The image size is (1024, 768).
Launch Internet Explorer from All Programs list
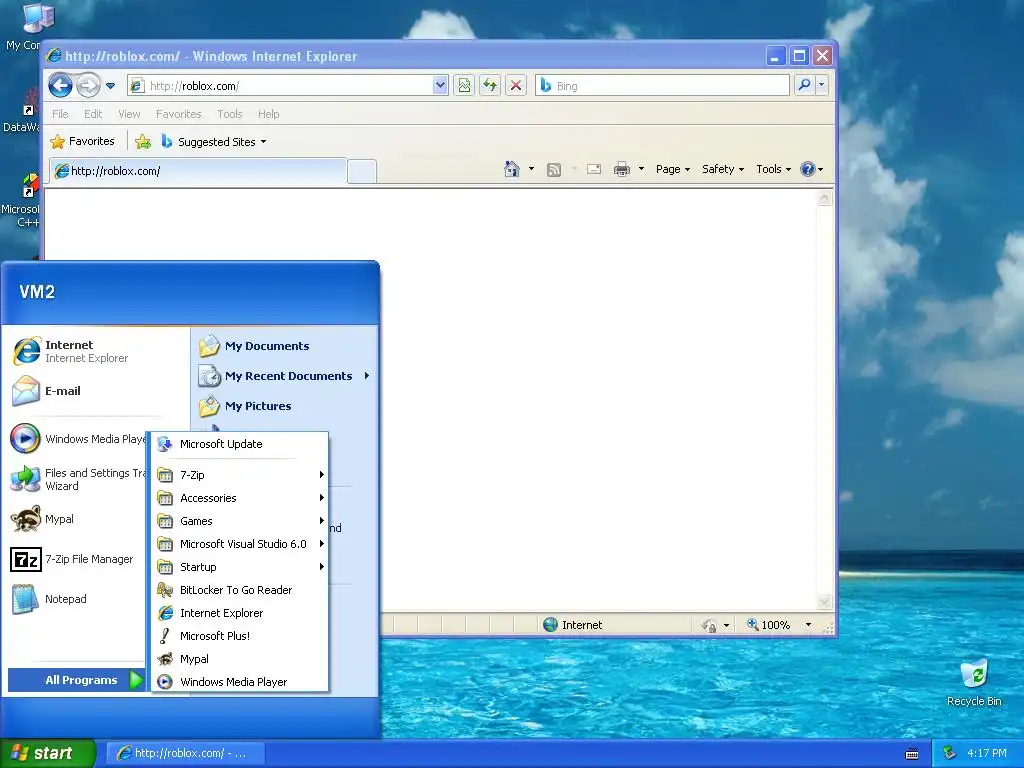point(240,613)
